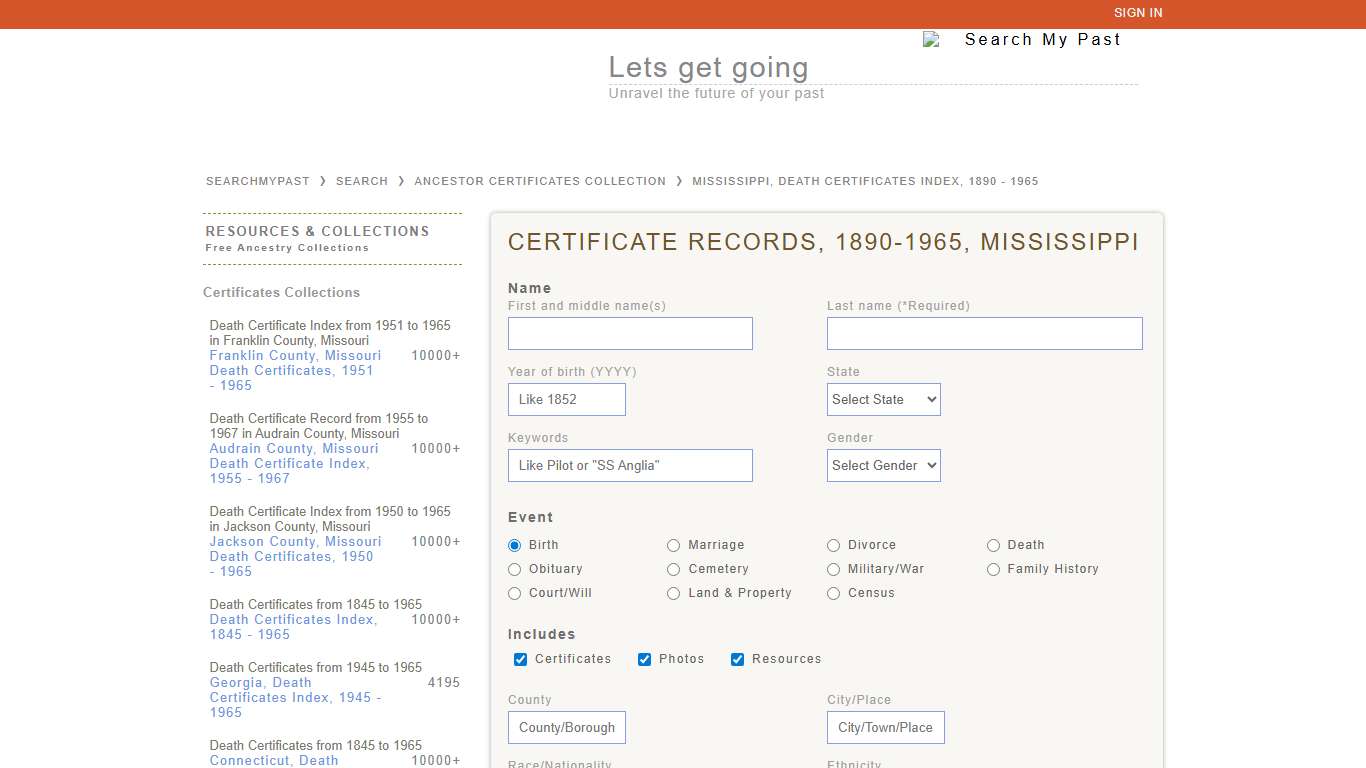
Task: Uncheck the Photos include option
Action: [x=645, y=659]
